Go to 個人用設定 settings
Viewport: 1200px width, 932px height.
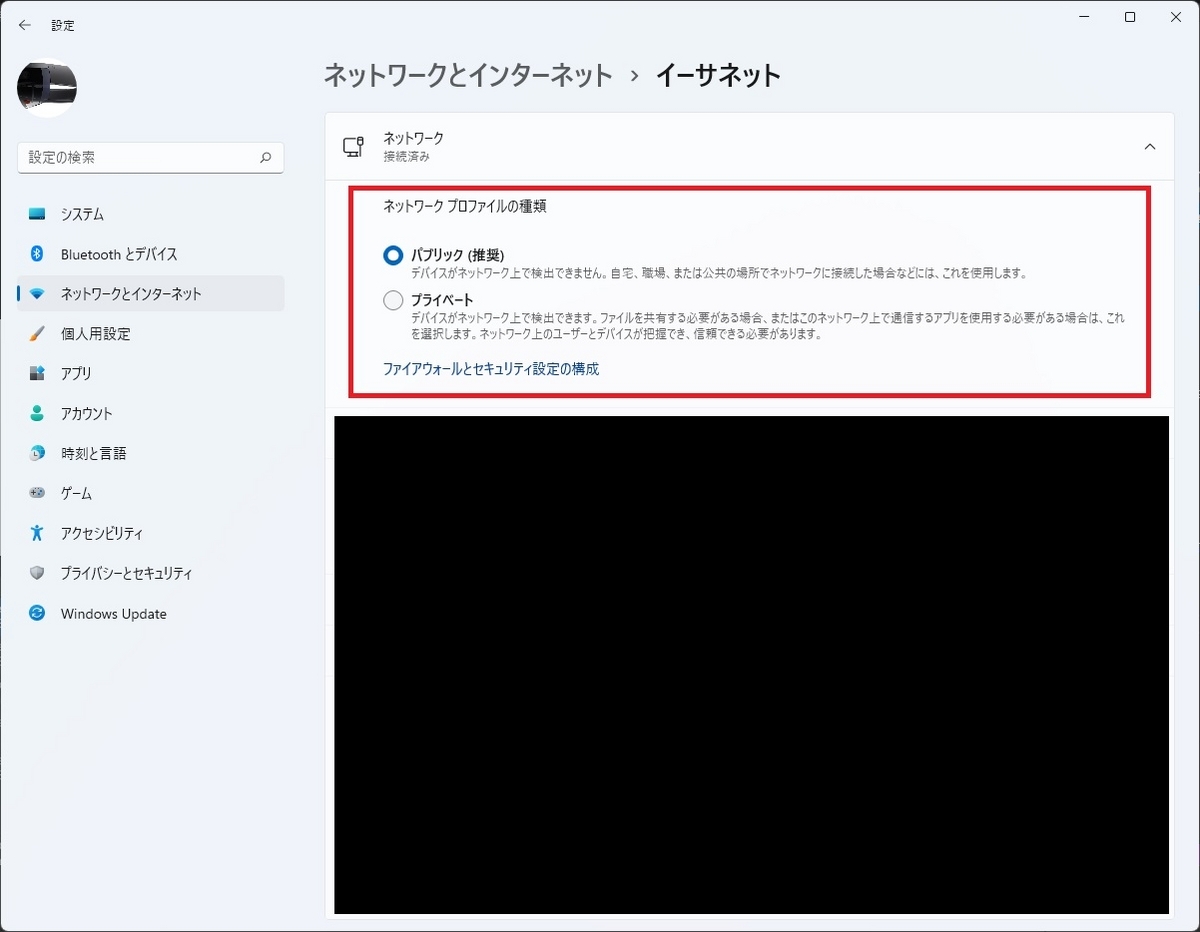[151, 334]
